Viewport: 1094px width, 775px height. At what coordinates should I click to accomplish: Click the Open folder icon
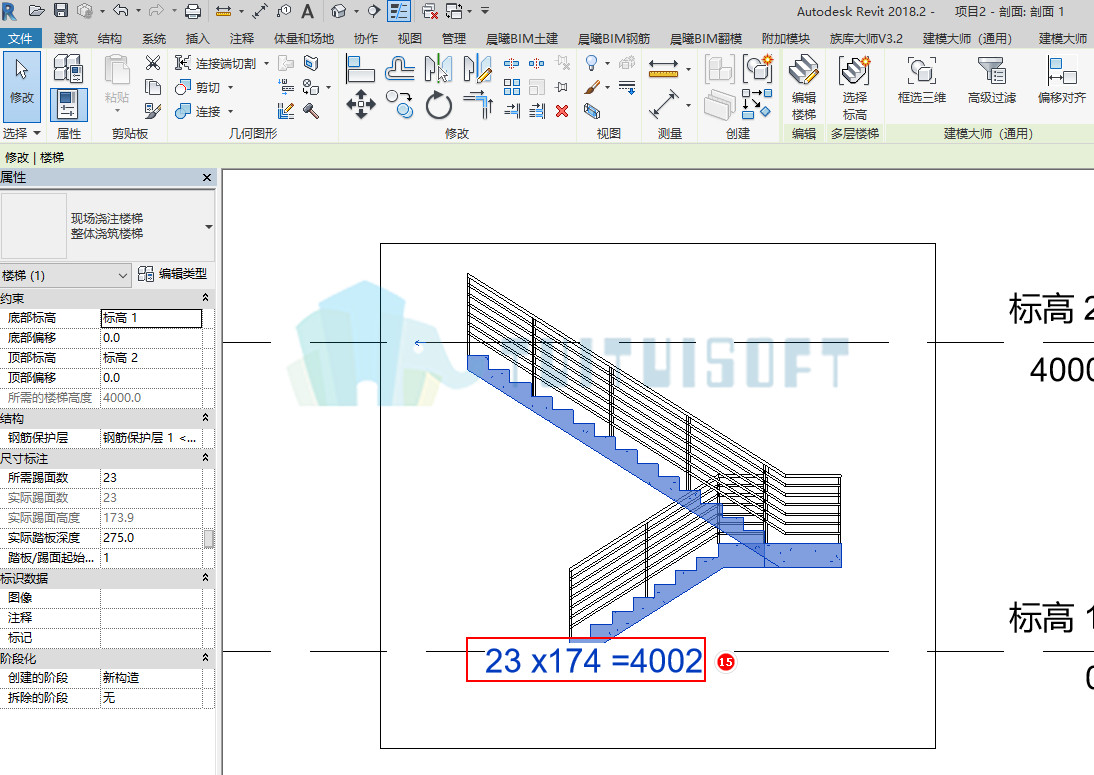36,10
